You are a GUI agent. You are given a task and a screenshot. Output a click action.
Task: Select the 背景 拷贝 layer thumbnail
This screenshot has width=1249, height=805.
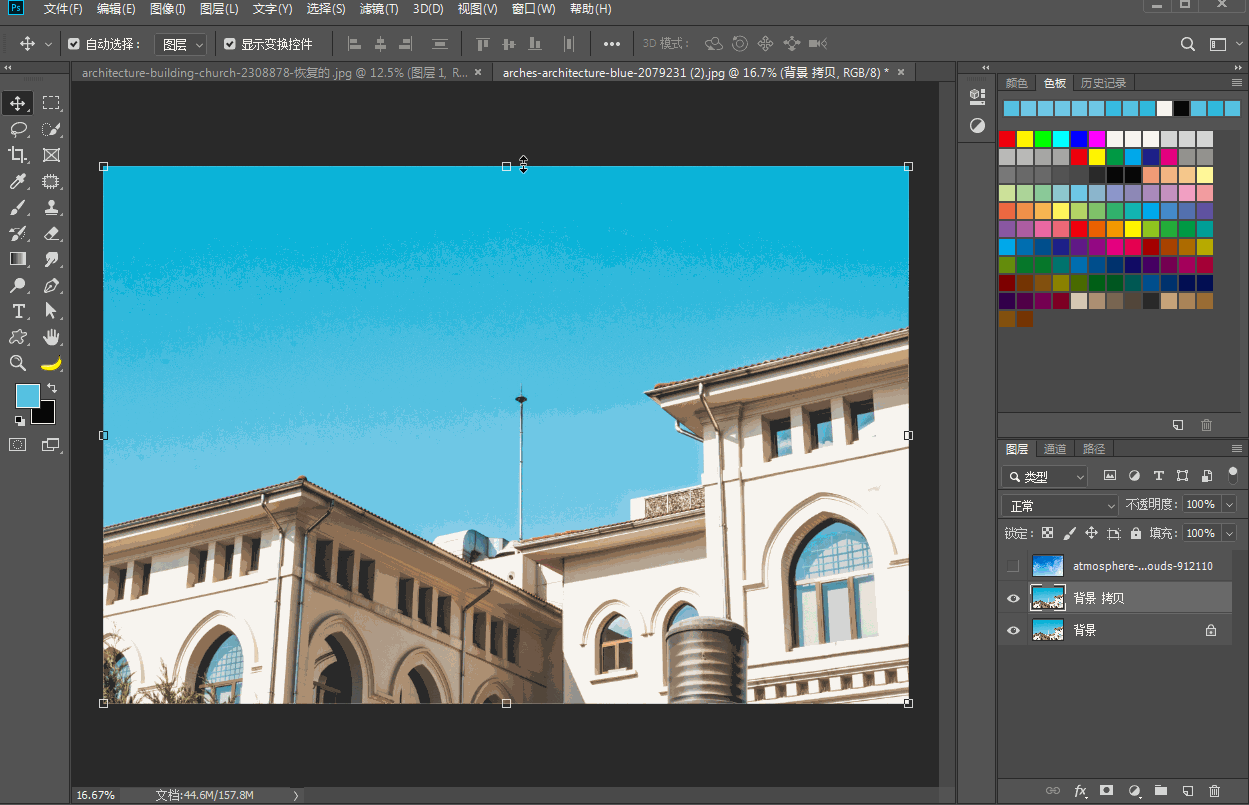click(1047, 598)
